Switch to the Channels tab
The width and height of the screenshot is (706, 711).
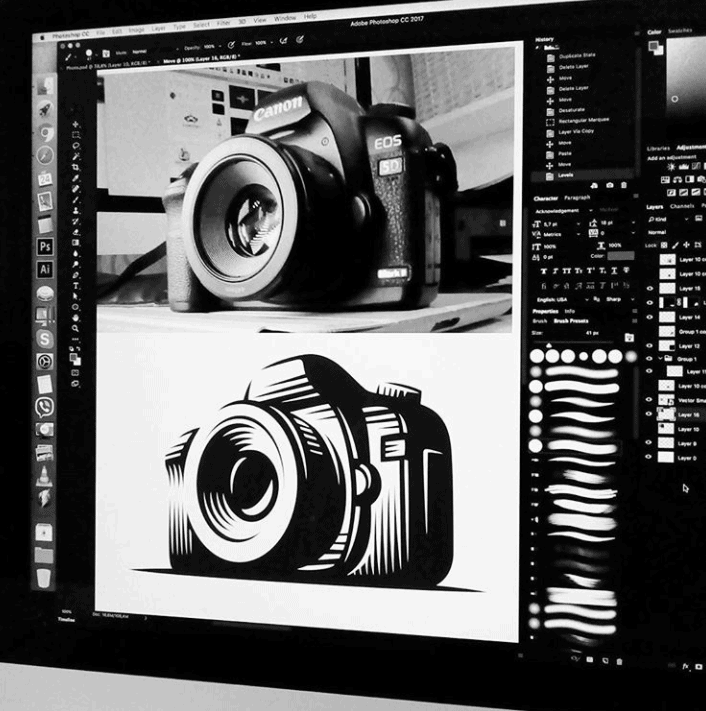[682, 206]
